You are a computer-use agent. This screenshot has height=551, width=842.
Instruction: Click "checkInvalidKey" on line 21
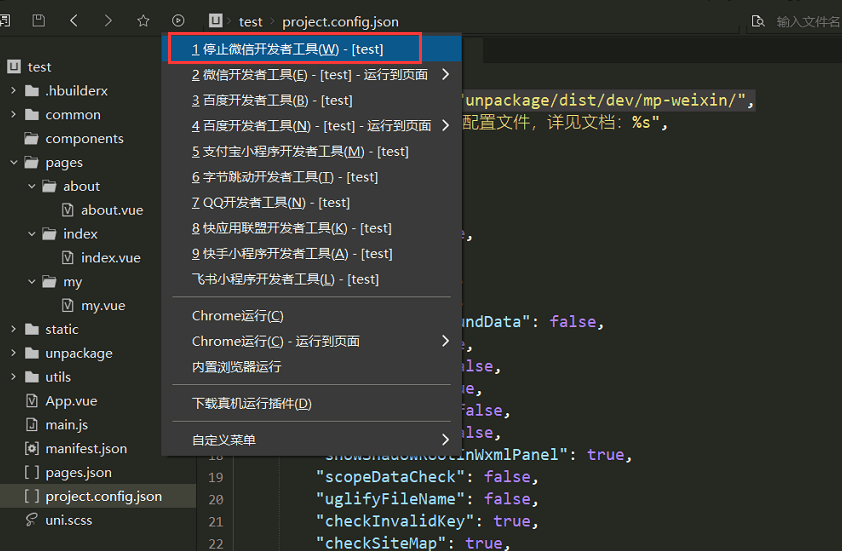coord(395,521)
